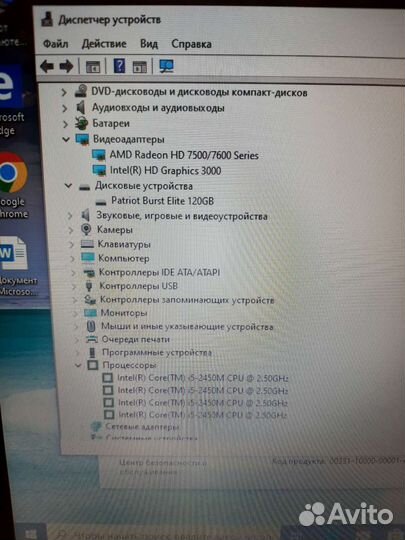Click the scan for hardware changes monitor icon

point(167,66)
